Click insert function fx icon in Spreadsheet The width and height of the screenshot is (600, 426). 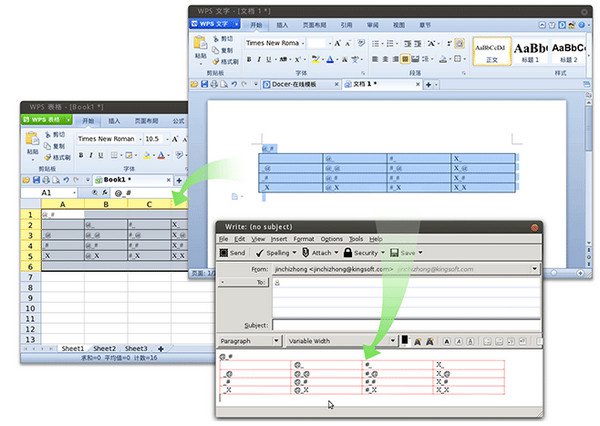point(105,193)
